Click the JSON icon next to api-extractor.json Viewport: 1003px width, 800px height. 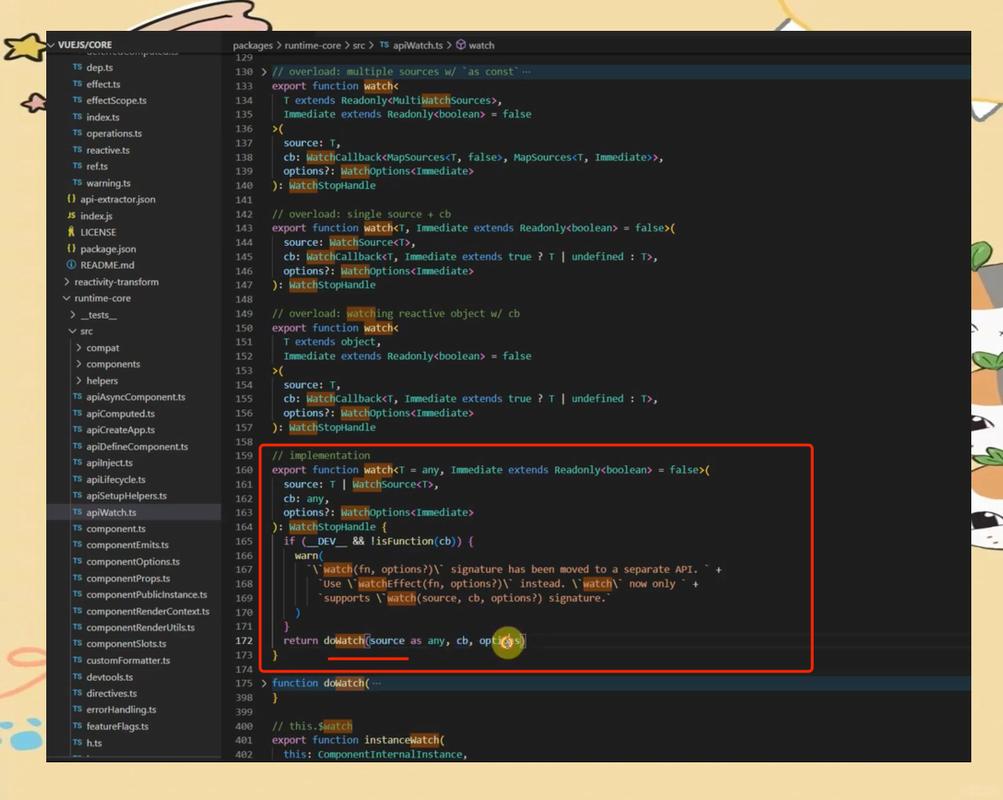(x=71, y=199)
